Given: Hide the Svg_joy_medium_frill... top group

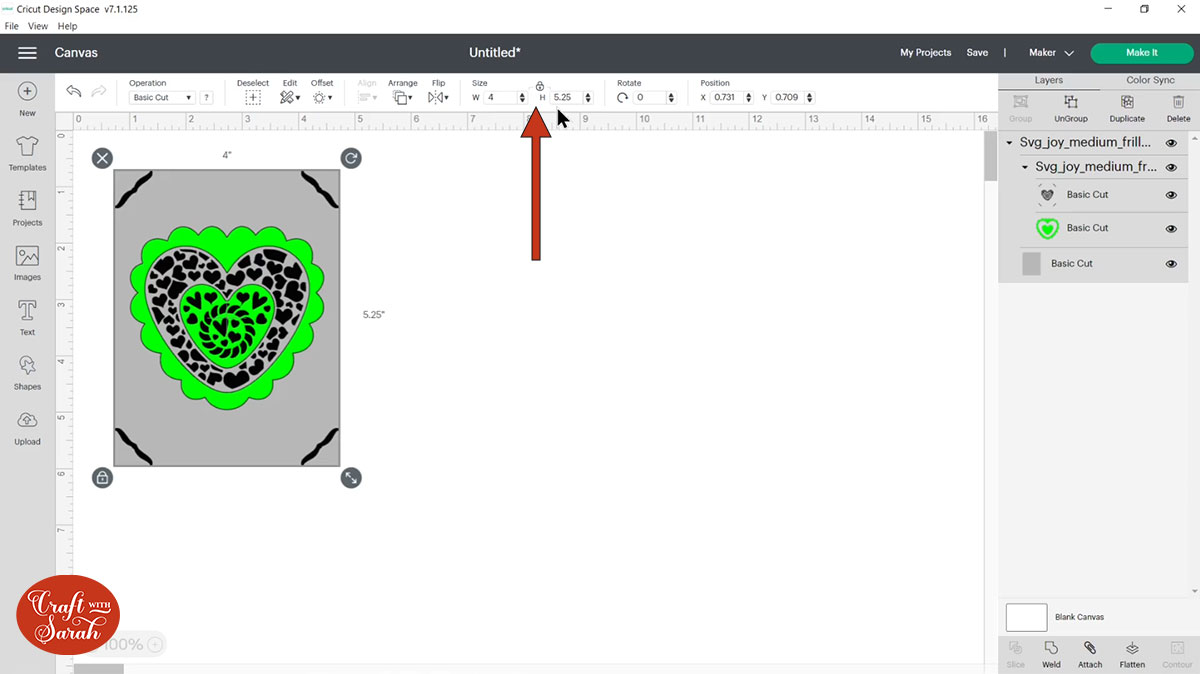Looking at the screenshot, I should pyautogui.click(x=1171, y=143).
